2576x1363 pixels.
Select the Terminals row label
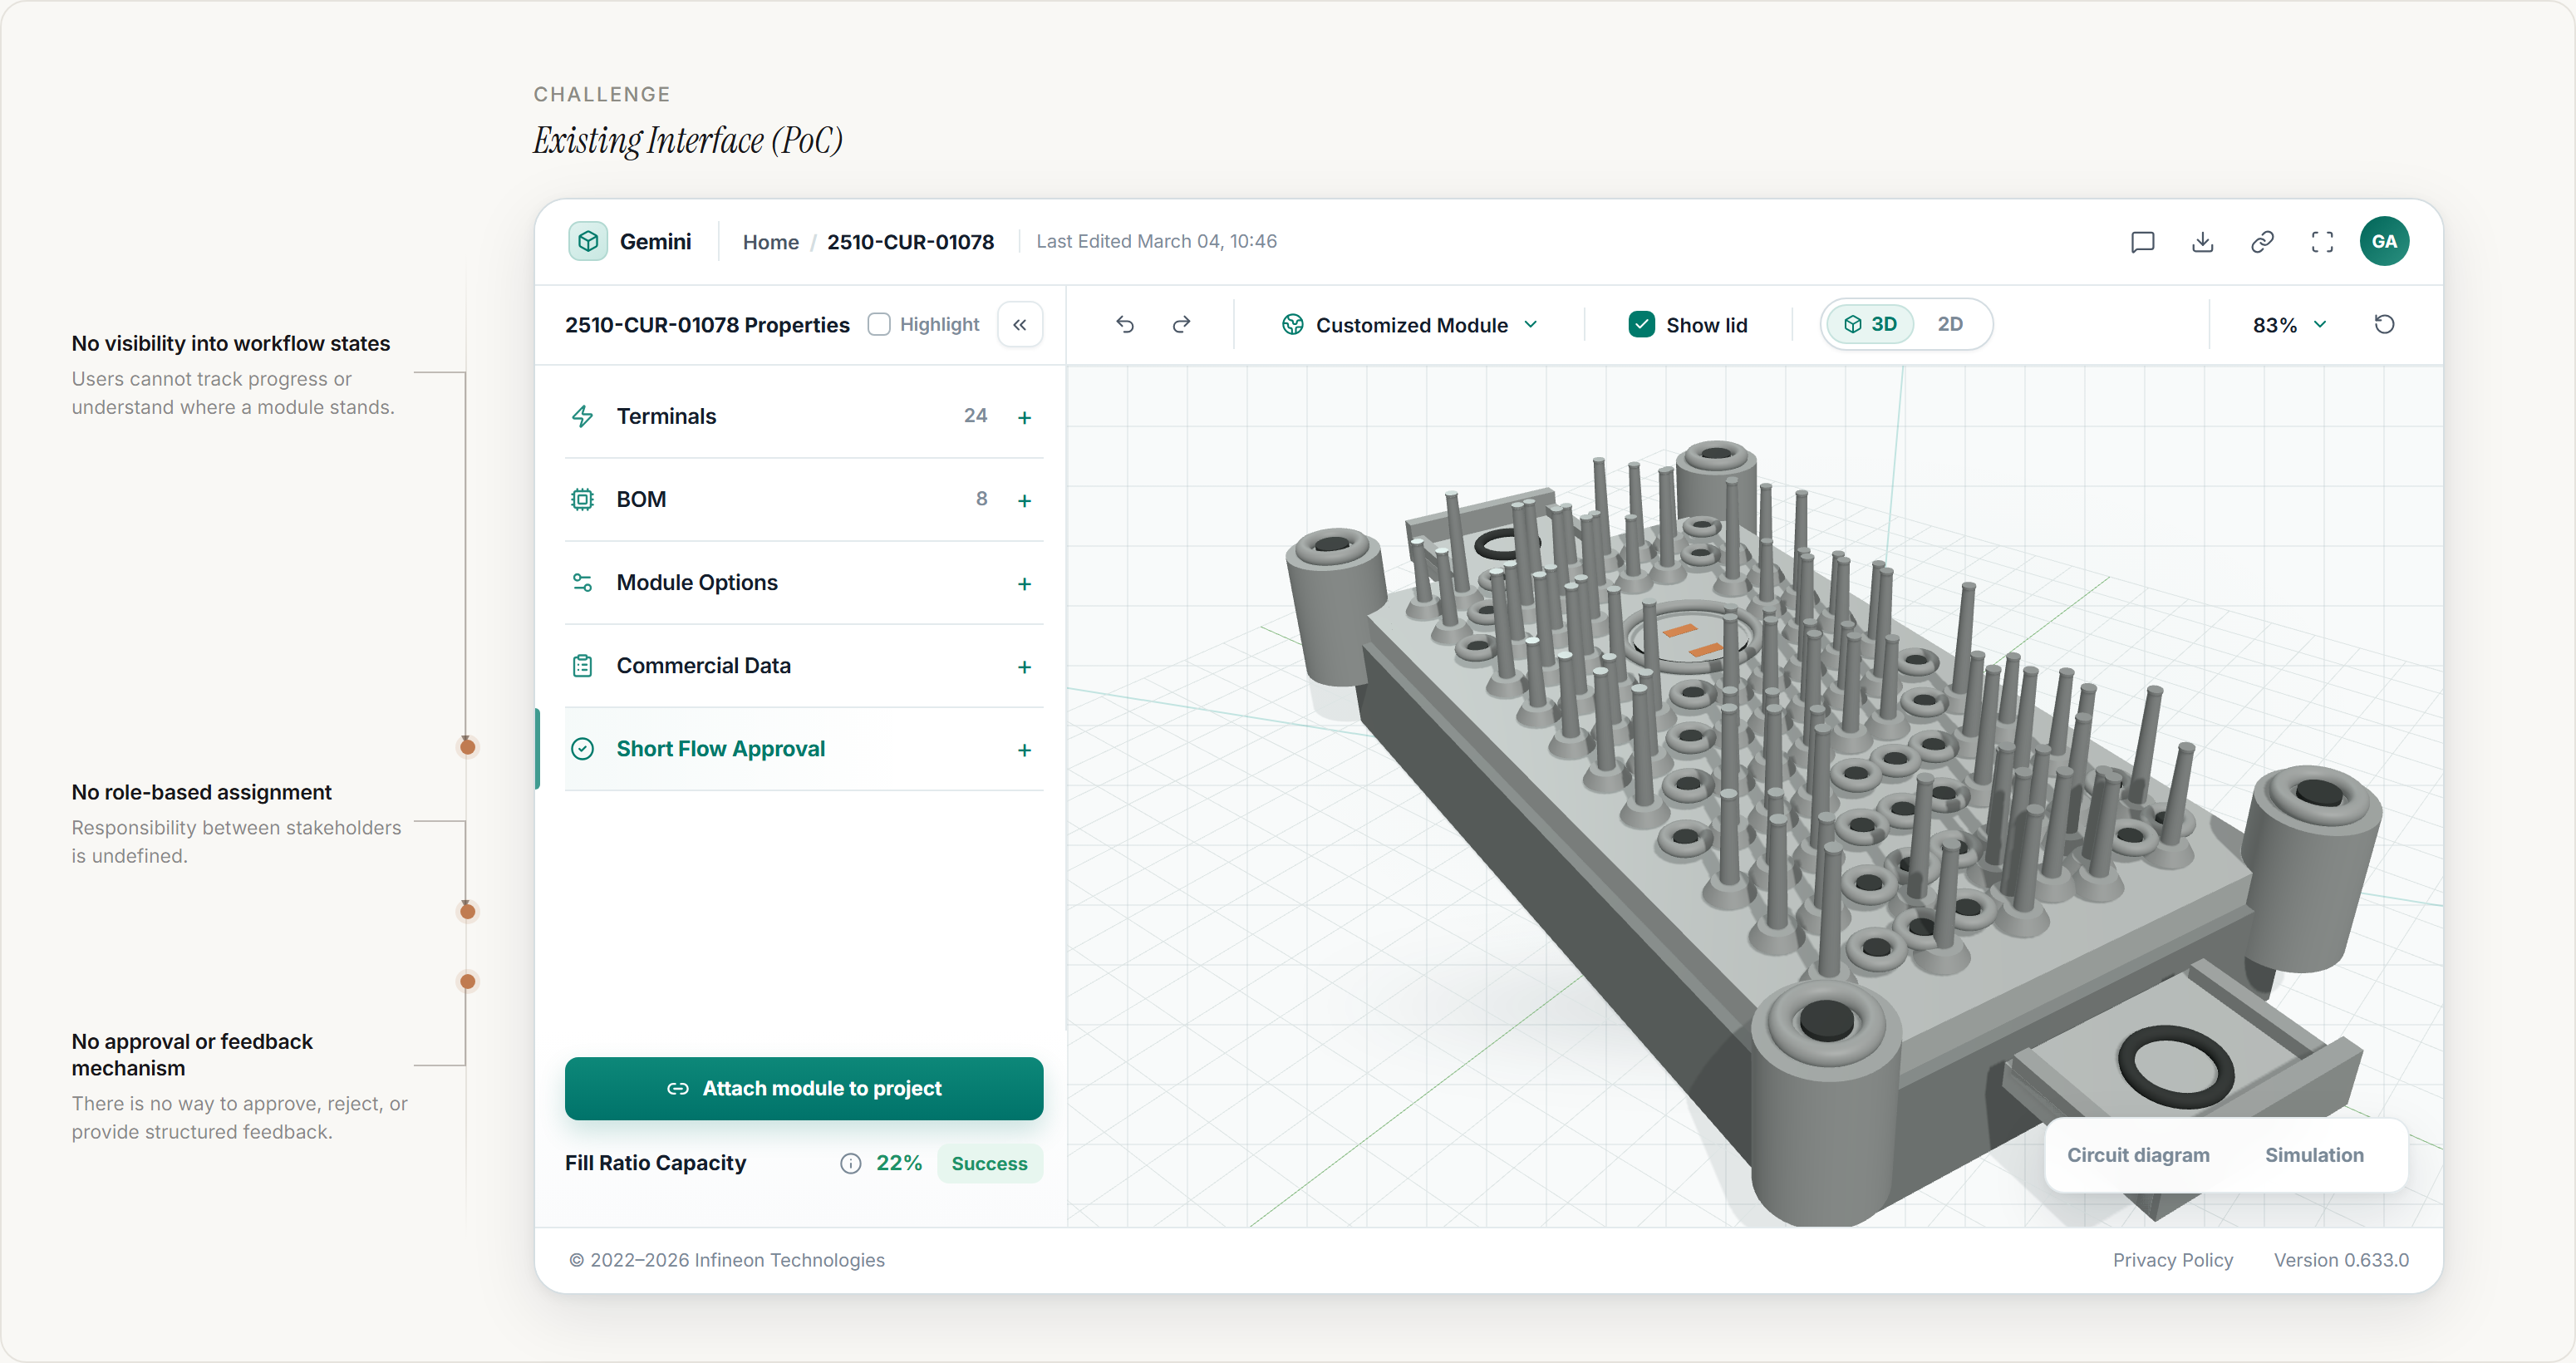coord(666,416)
